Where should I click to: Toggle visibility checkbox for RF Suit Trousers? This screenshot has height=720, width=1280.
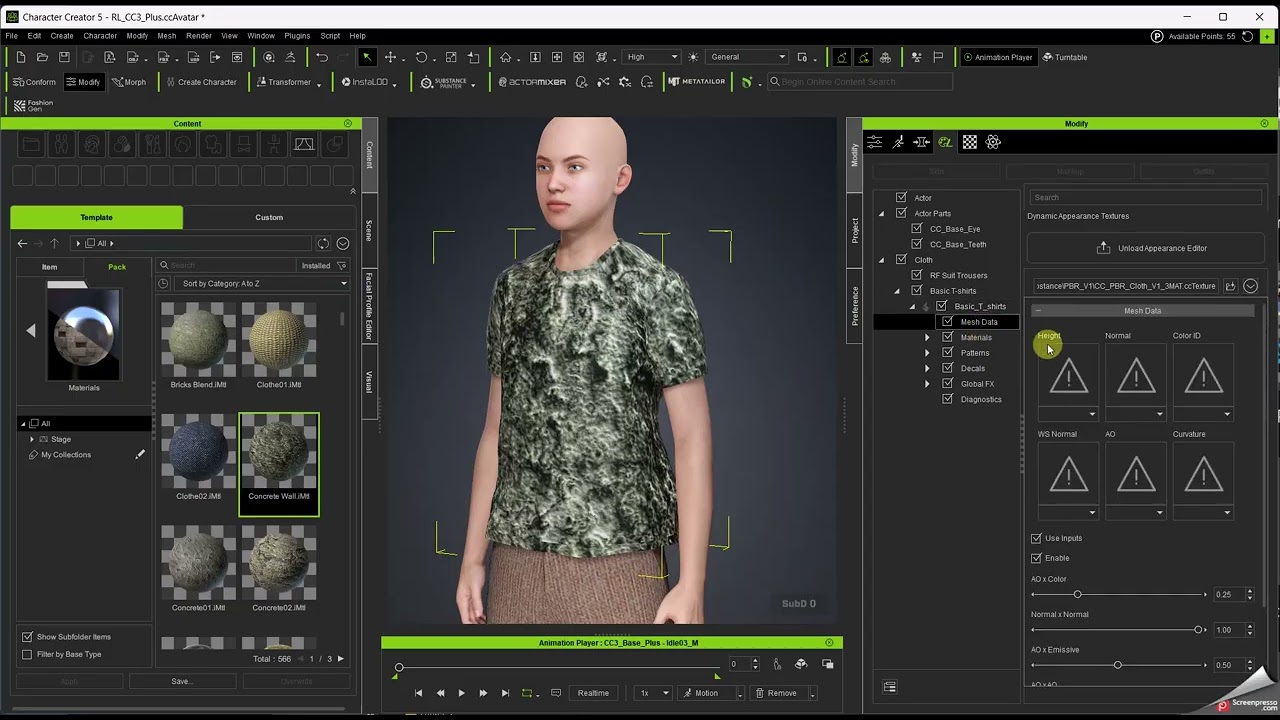(917, 275)
